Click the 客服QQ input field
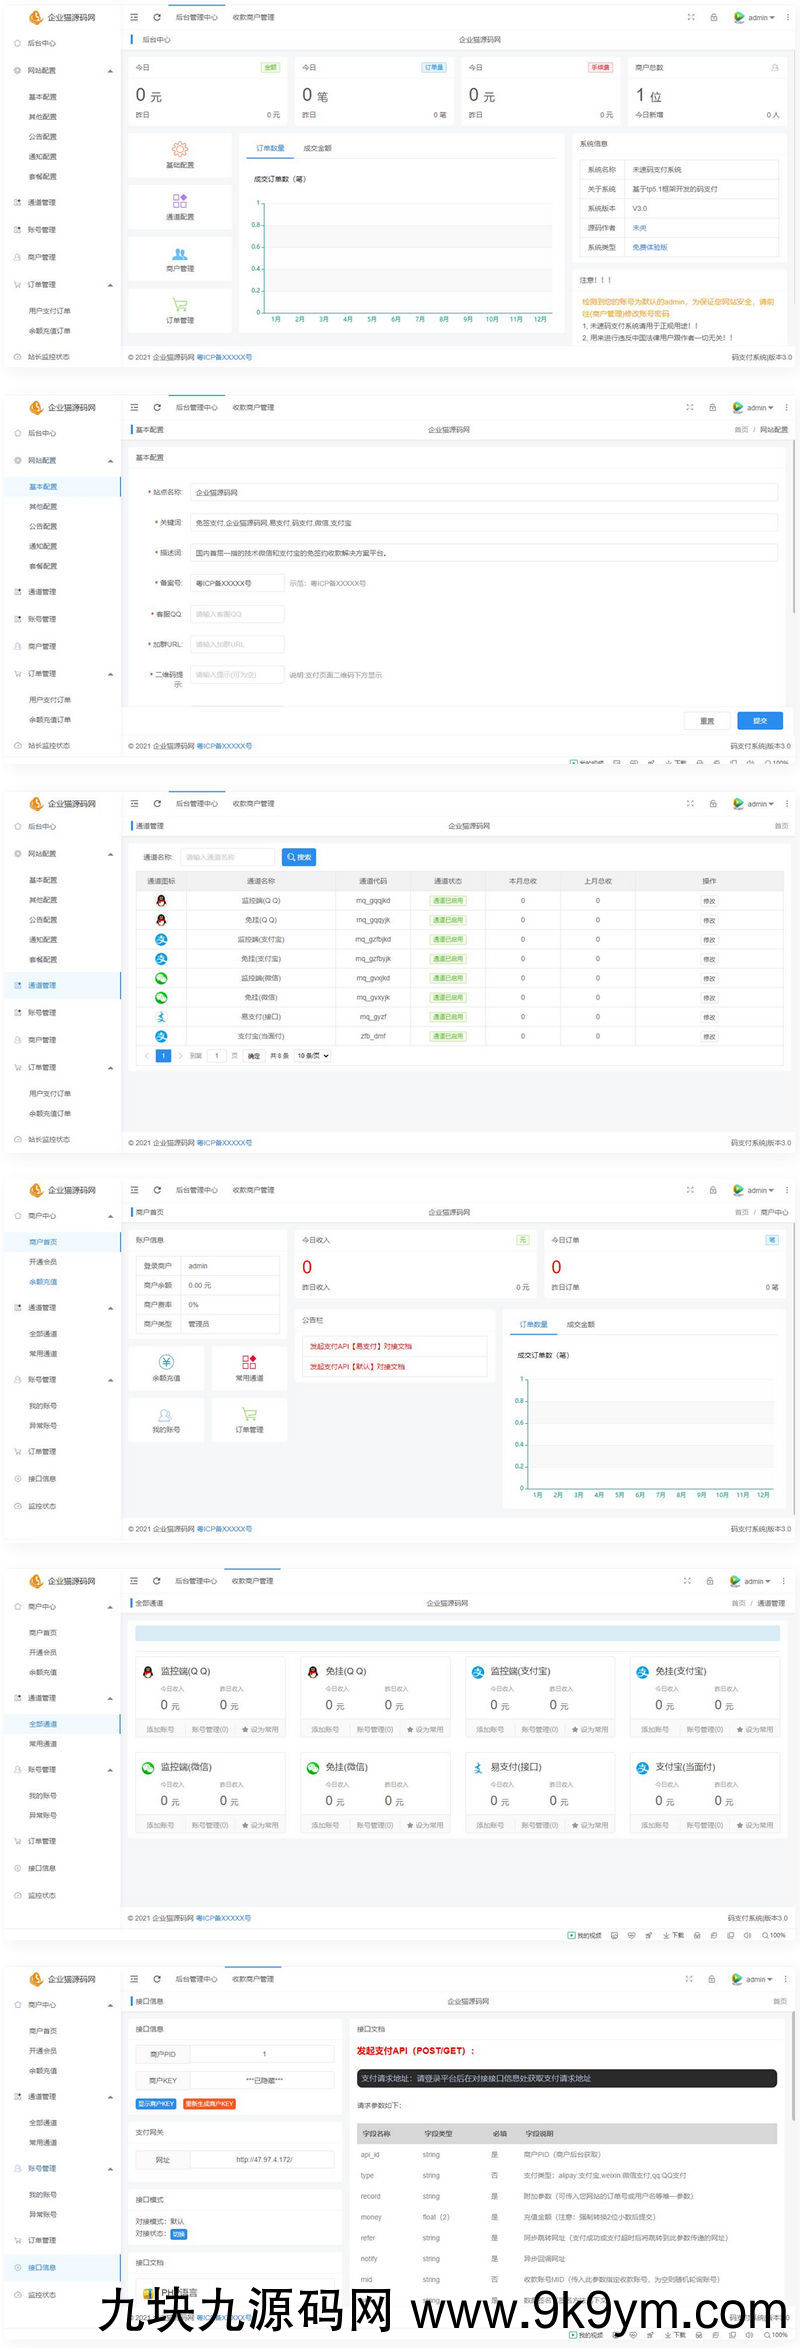Screen dimensions: 800x2348 click(x=238, y=614)
